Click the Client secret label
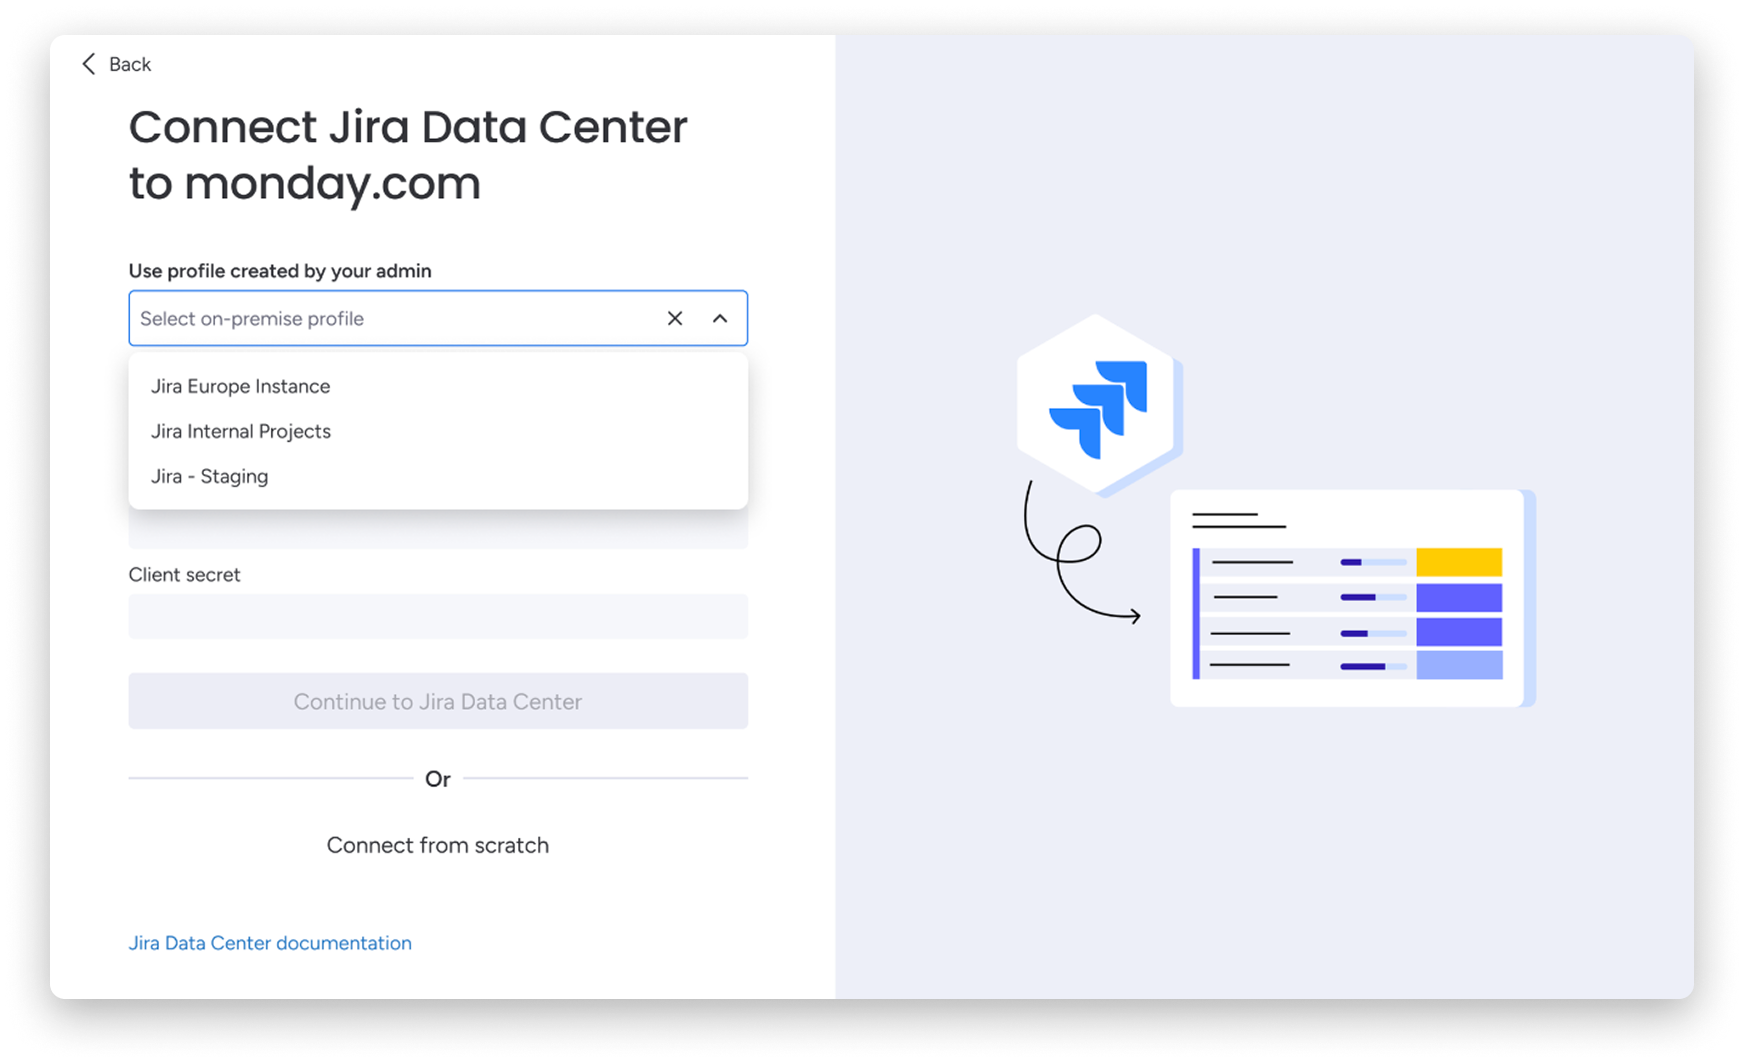Screen dimensions: 1744x1057 click(x=184, y=575)
